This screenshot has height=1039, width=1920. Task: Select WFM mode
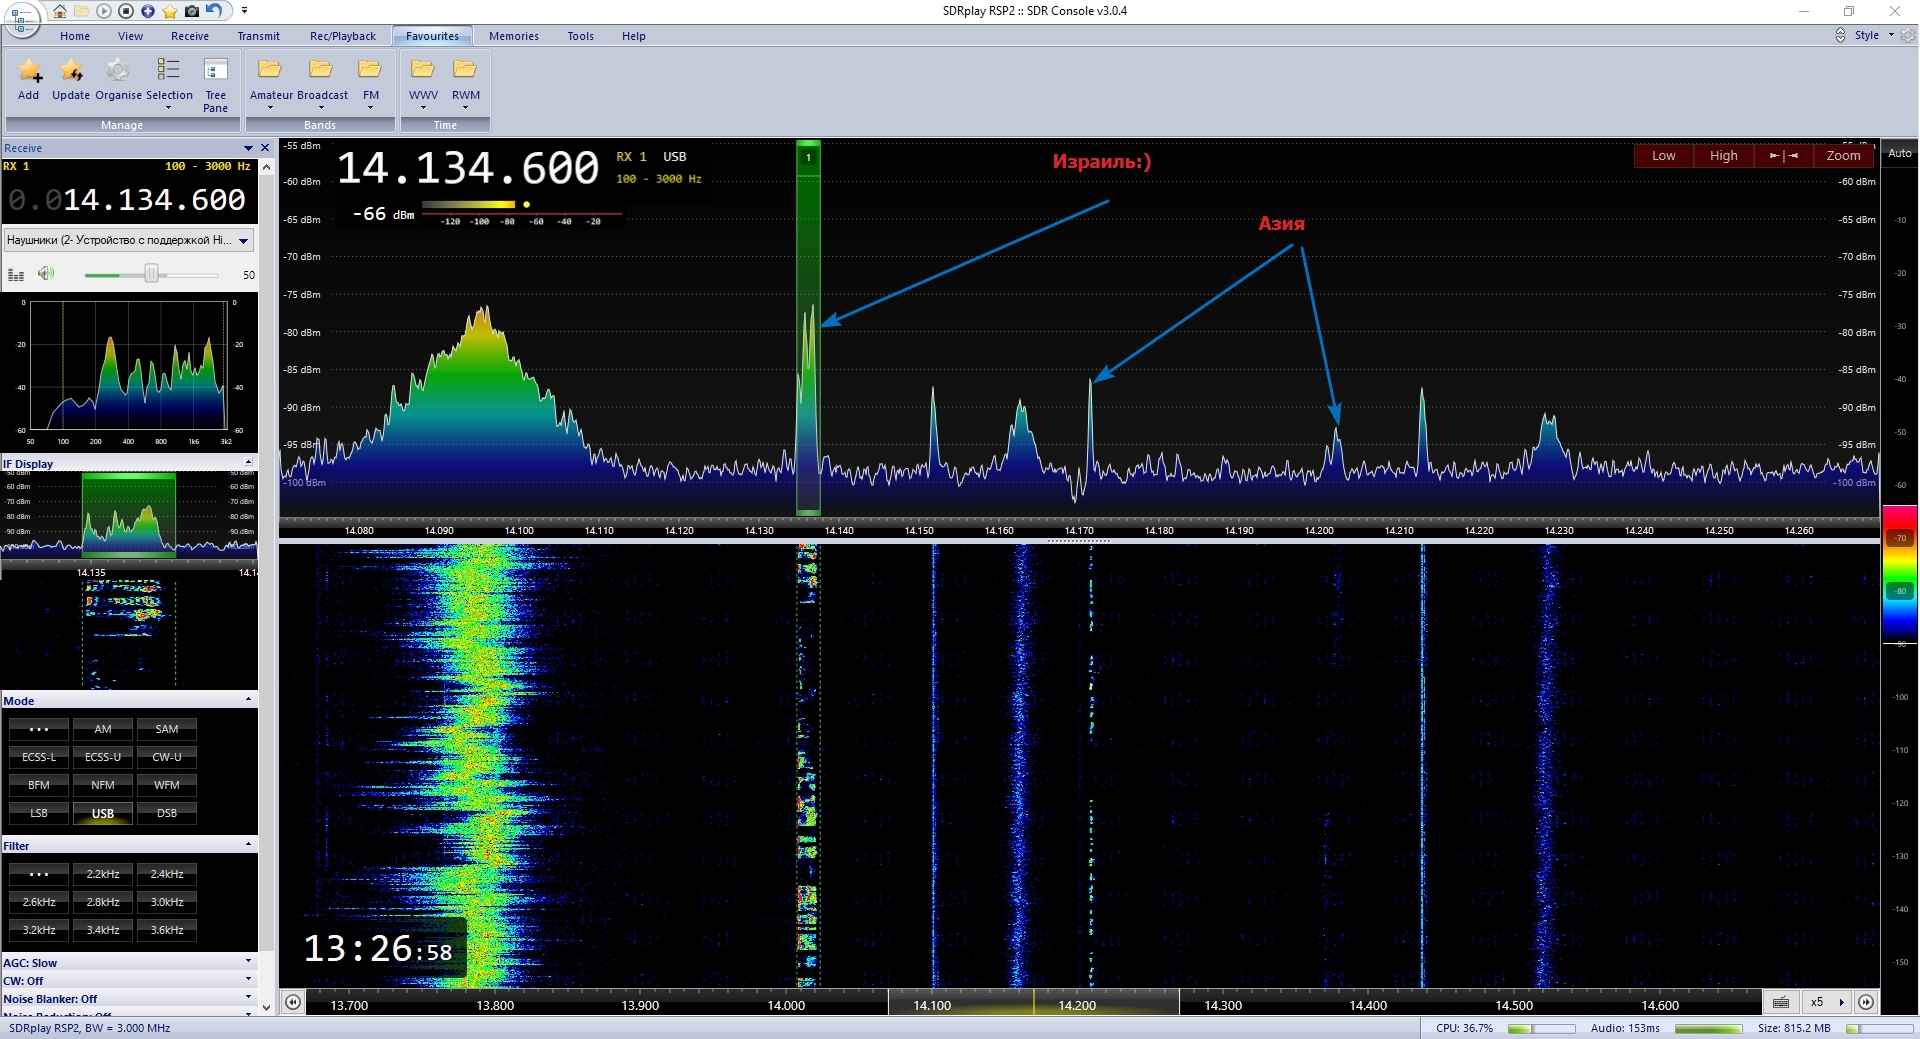pyautogui.click(x=167, y=785)
